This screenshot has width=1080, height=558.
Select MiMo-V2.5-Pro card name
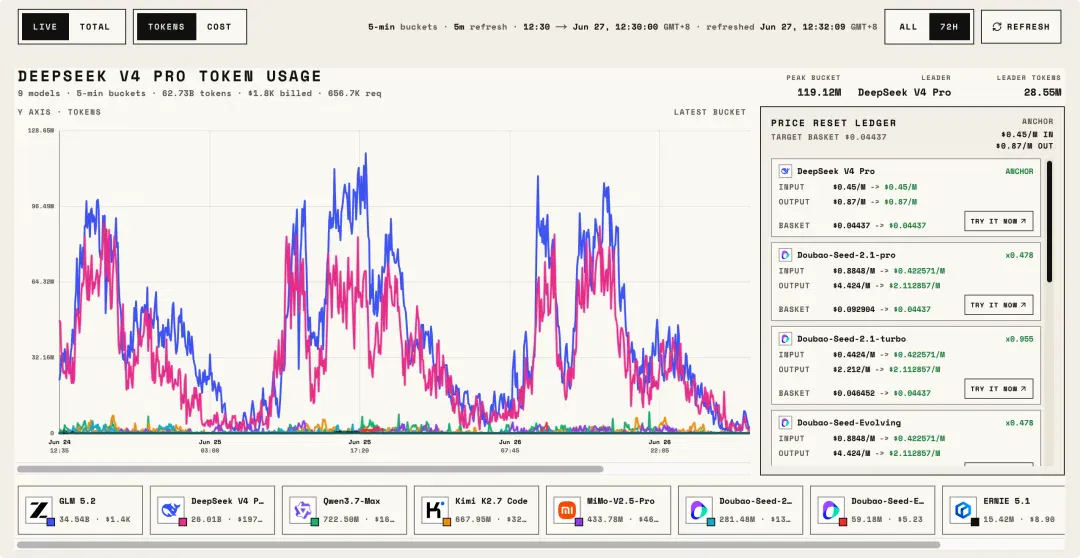621,502
